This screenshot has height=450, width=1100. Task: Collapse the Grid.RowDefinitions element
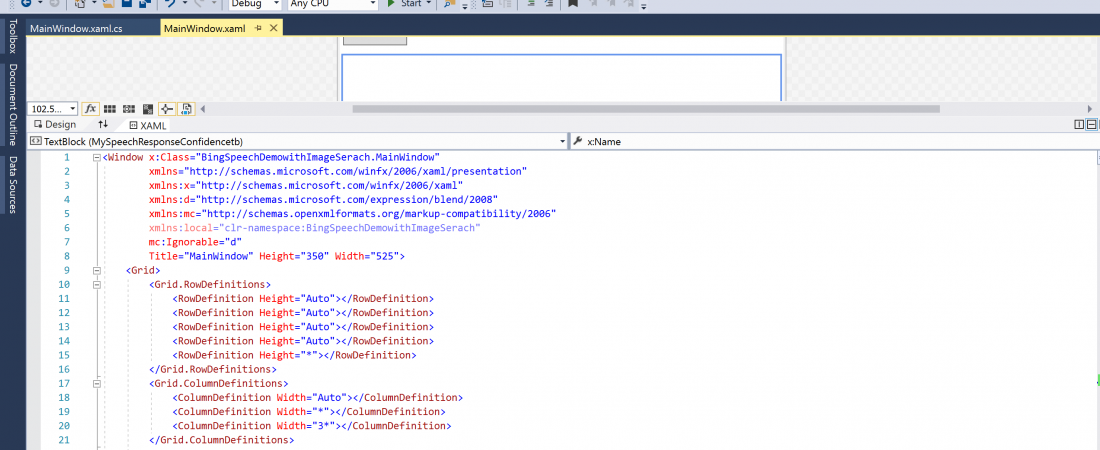tap(97, 285)
